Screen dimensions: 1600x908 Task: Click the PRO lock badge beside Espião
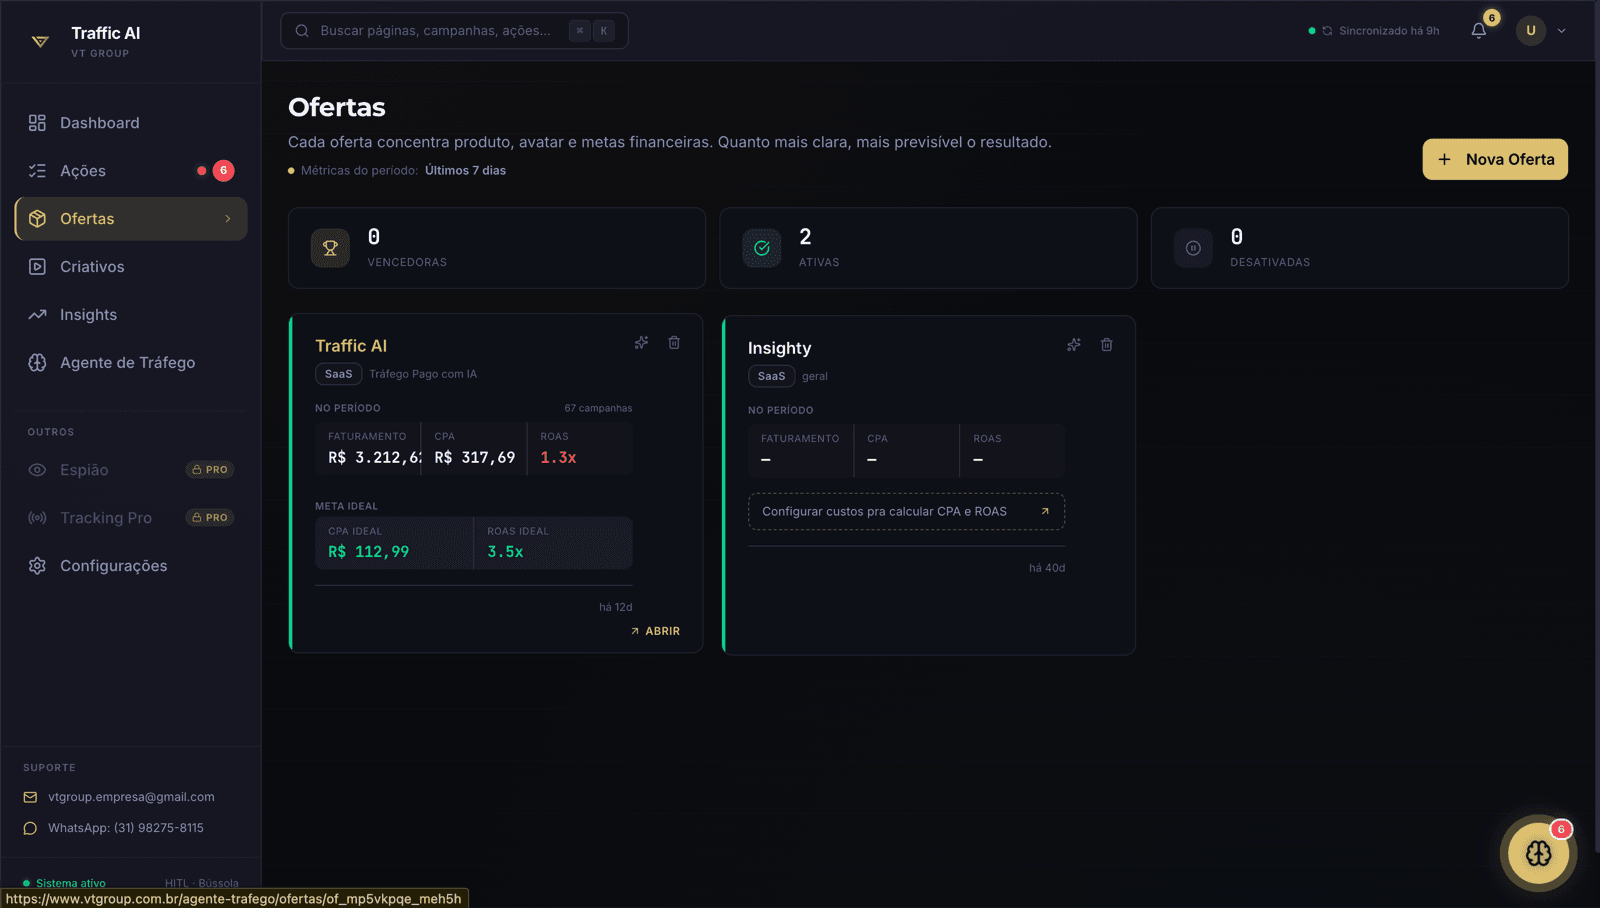coord(210,470)
